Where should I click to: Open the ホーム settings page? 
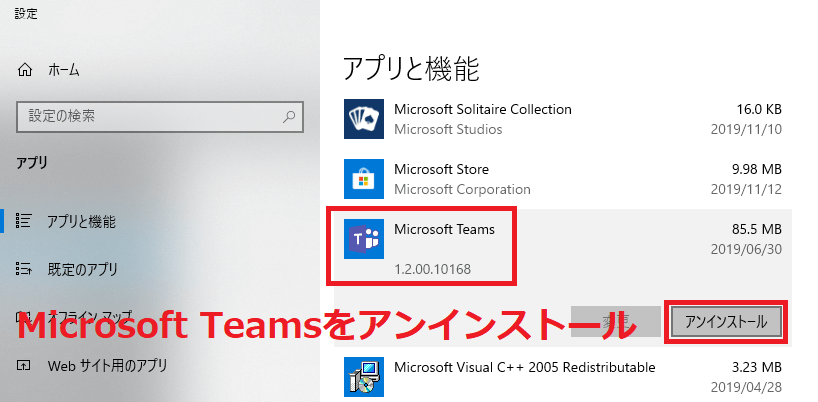[x=64, y=70]
